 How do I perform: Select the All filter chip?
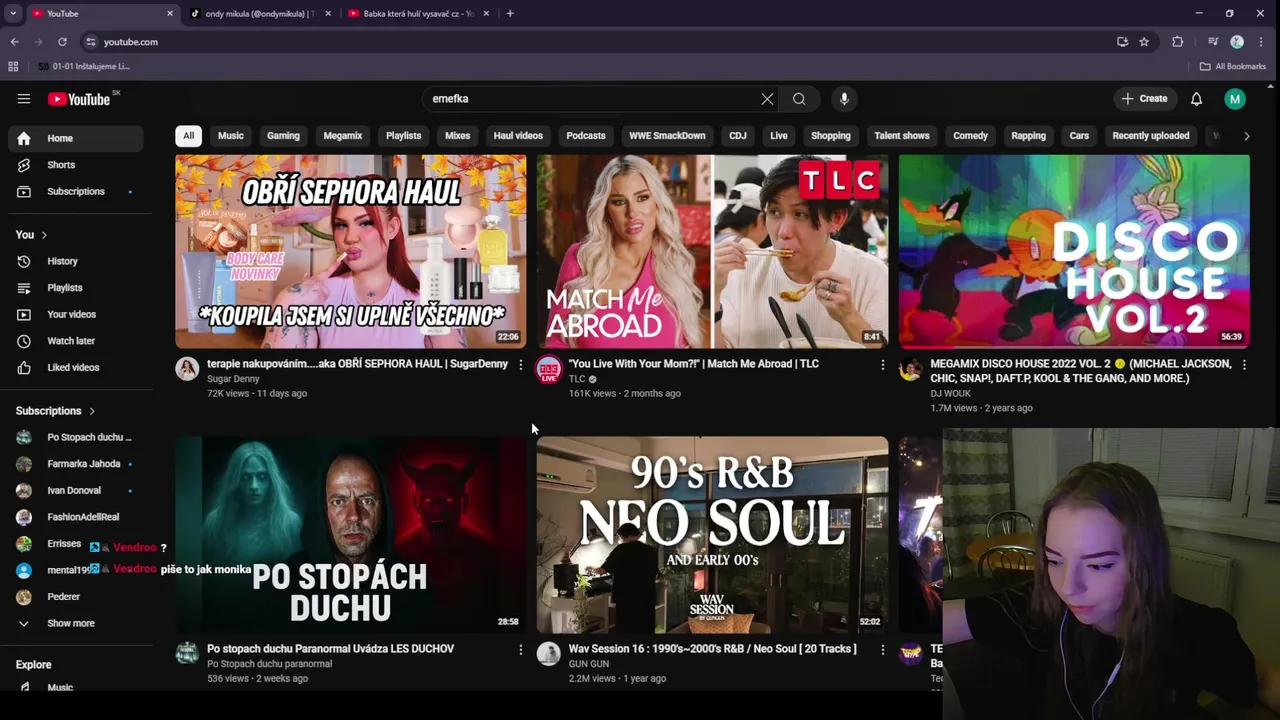point(188,136)
